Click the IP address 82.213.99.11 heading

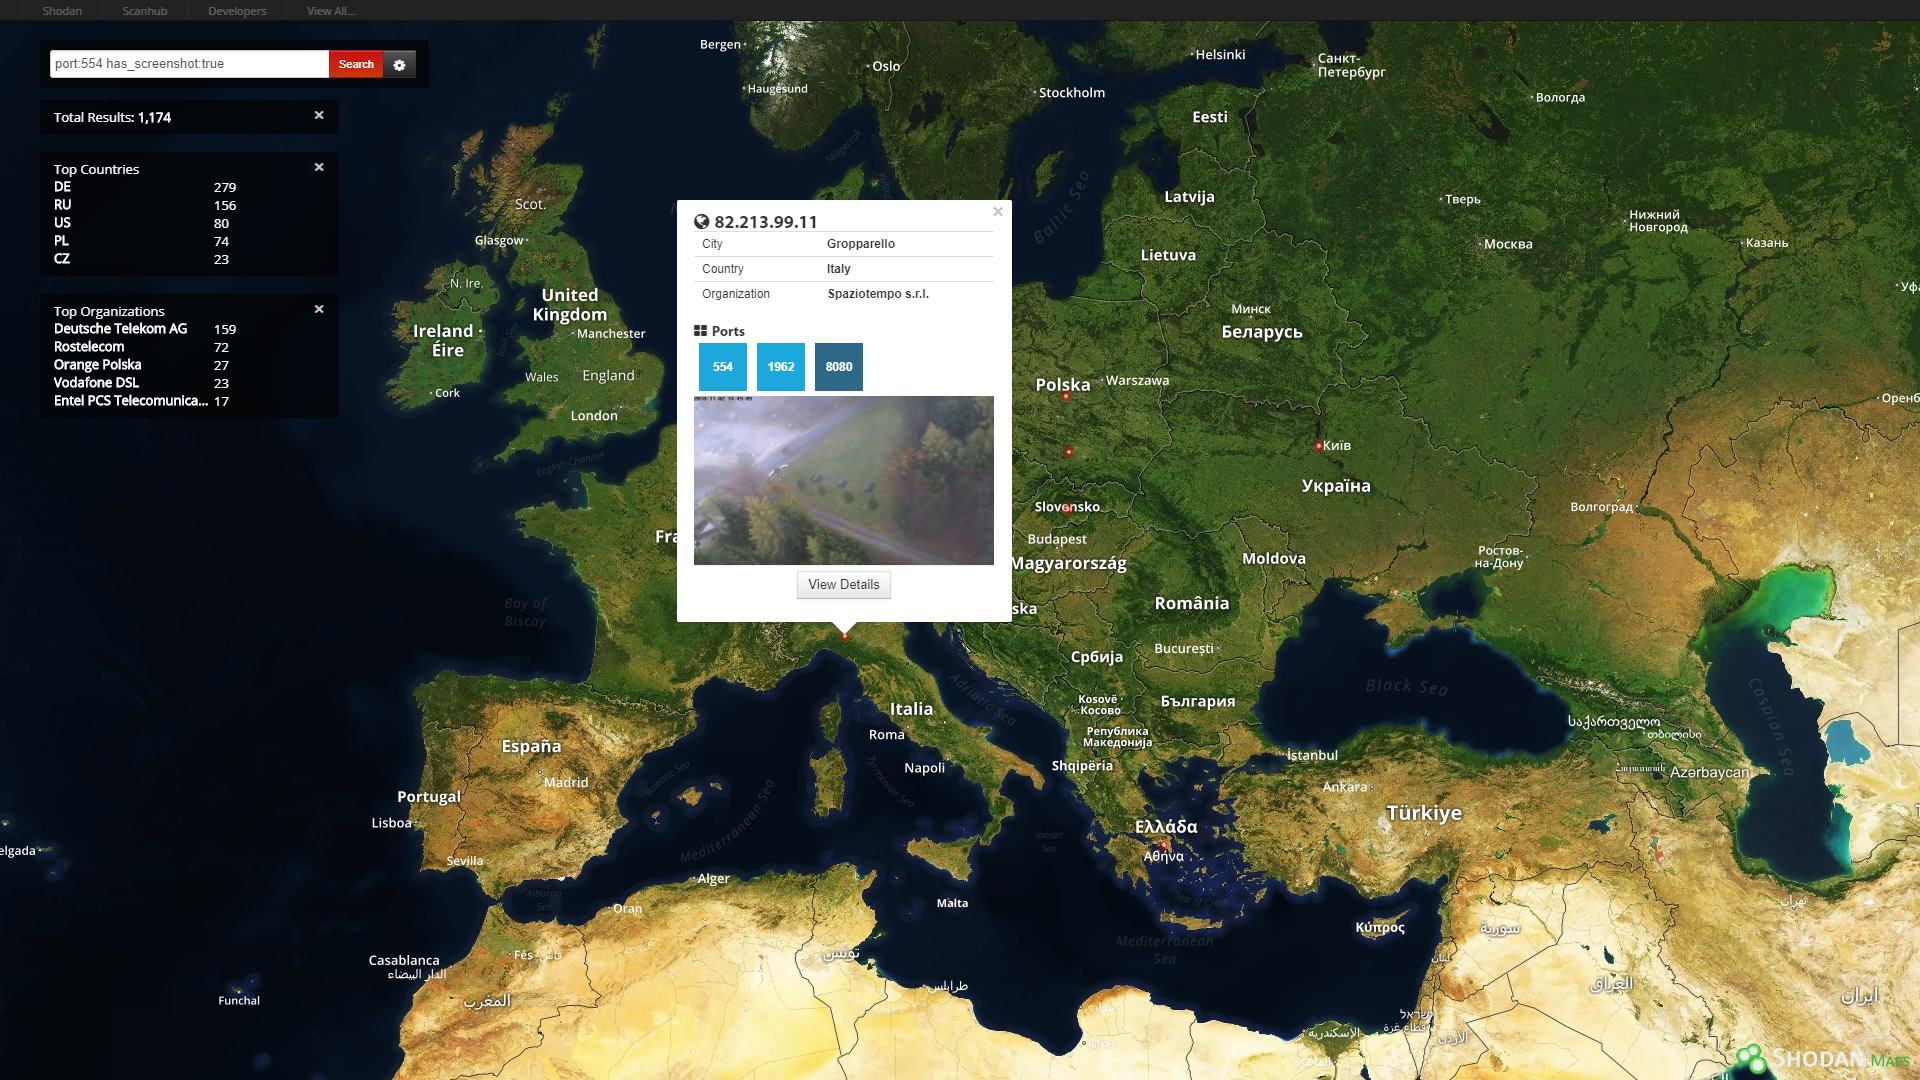click(x=766, y=222)
